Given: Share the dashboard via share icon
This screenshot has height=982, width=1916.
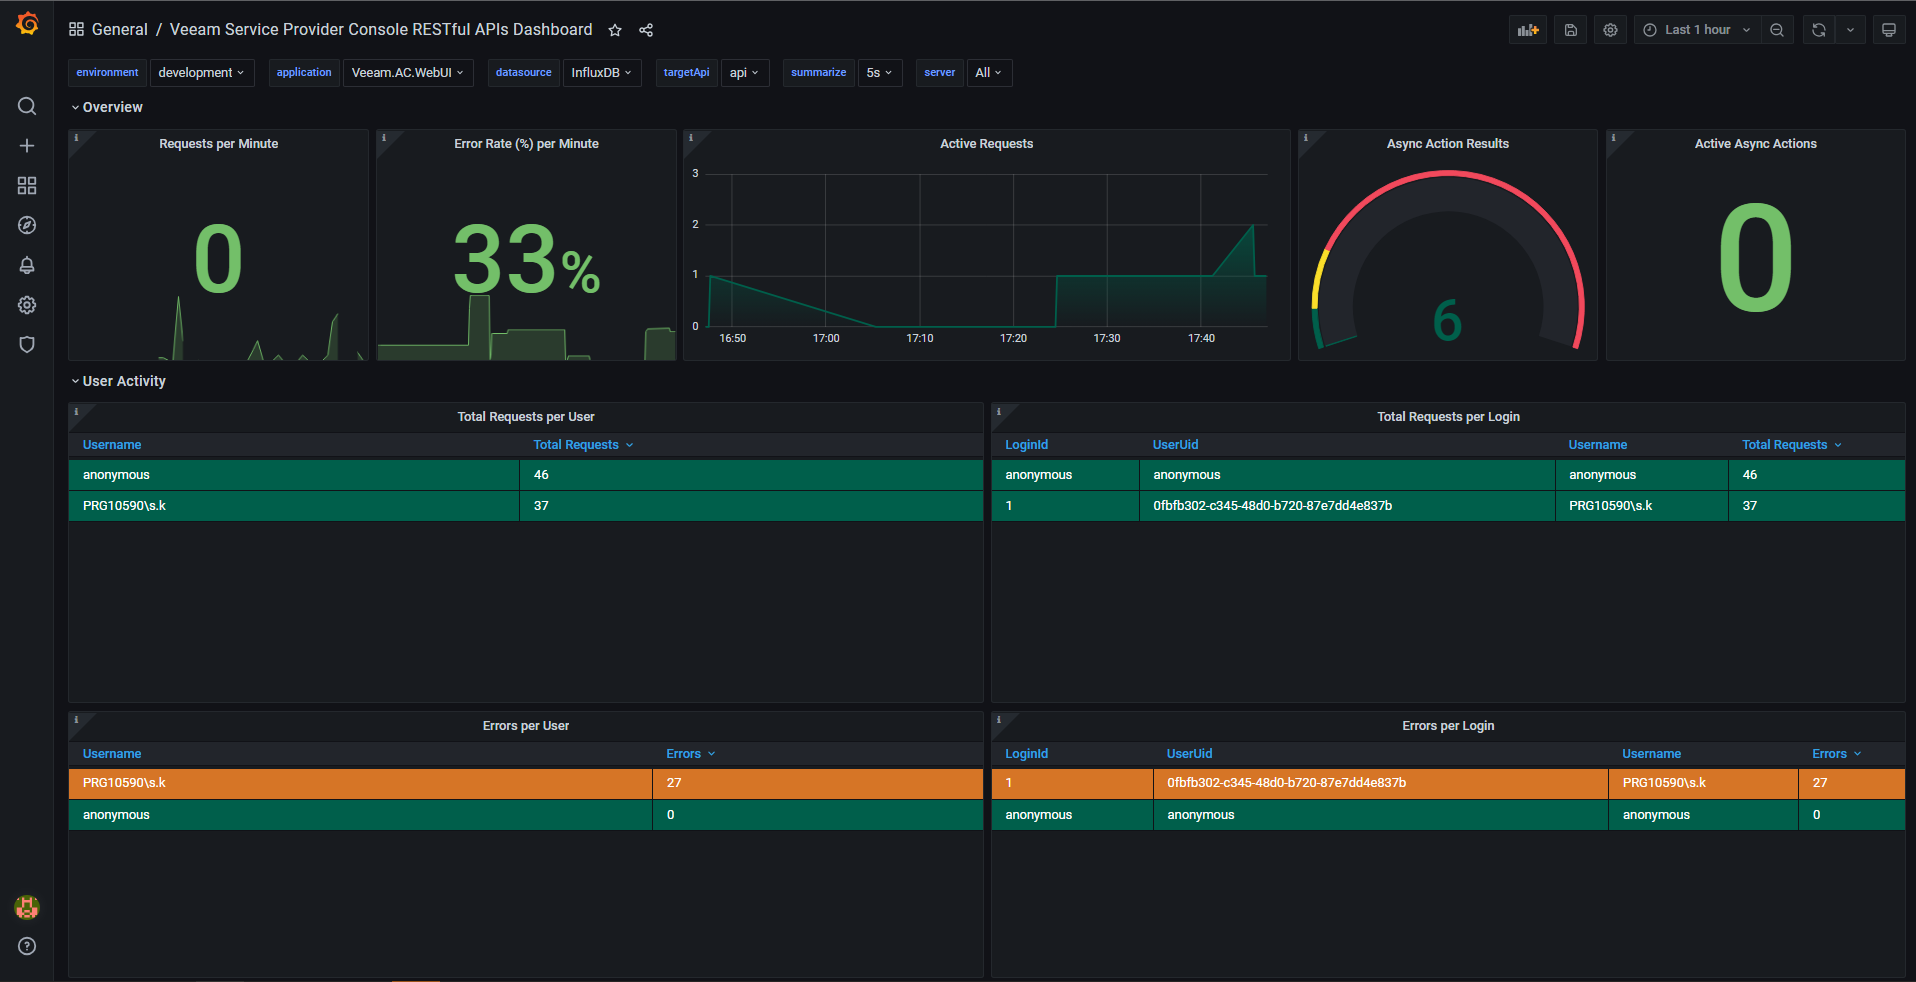Looking at the screenshot, I should click(646, 30).
